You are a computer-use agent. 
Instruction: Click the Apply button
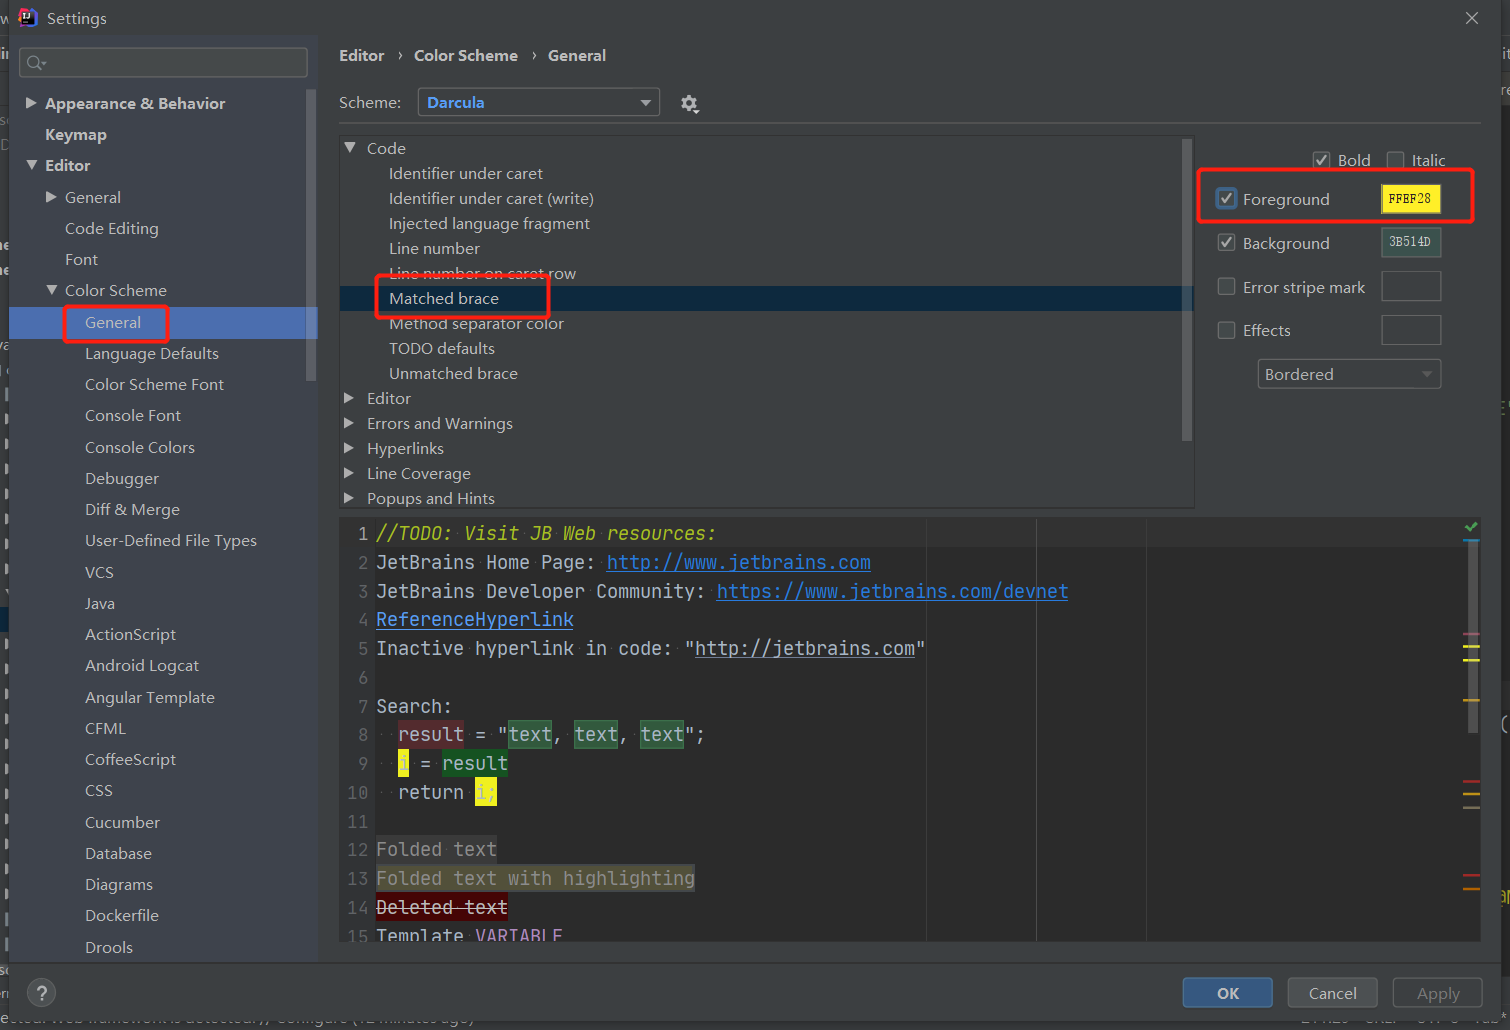(1438, 993)
